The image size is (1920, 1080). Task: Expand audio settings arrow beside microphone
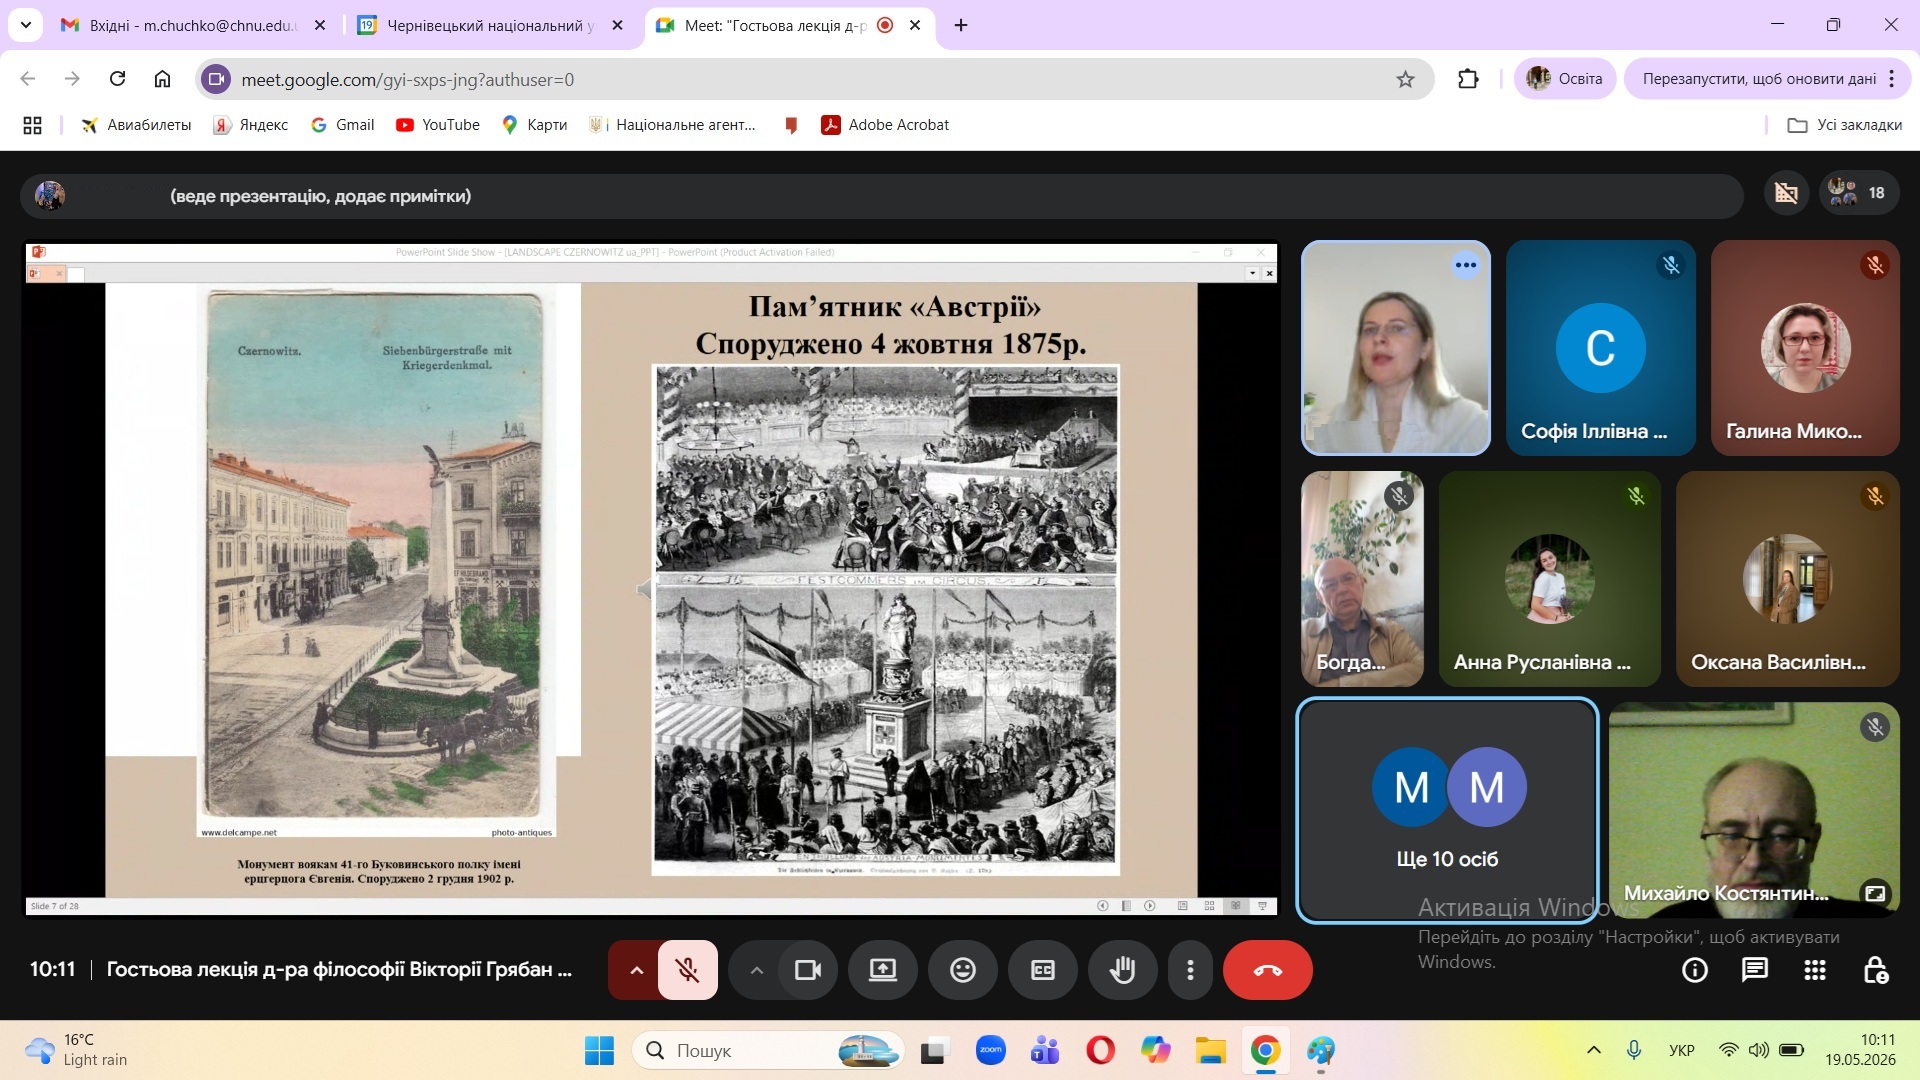(x=636, y=970)
